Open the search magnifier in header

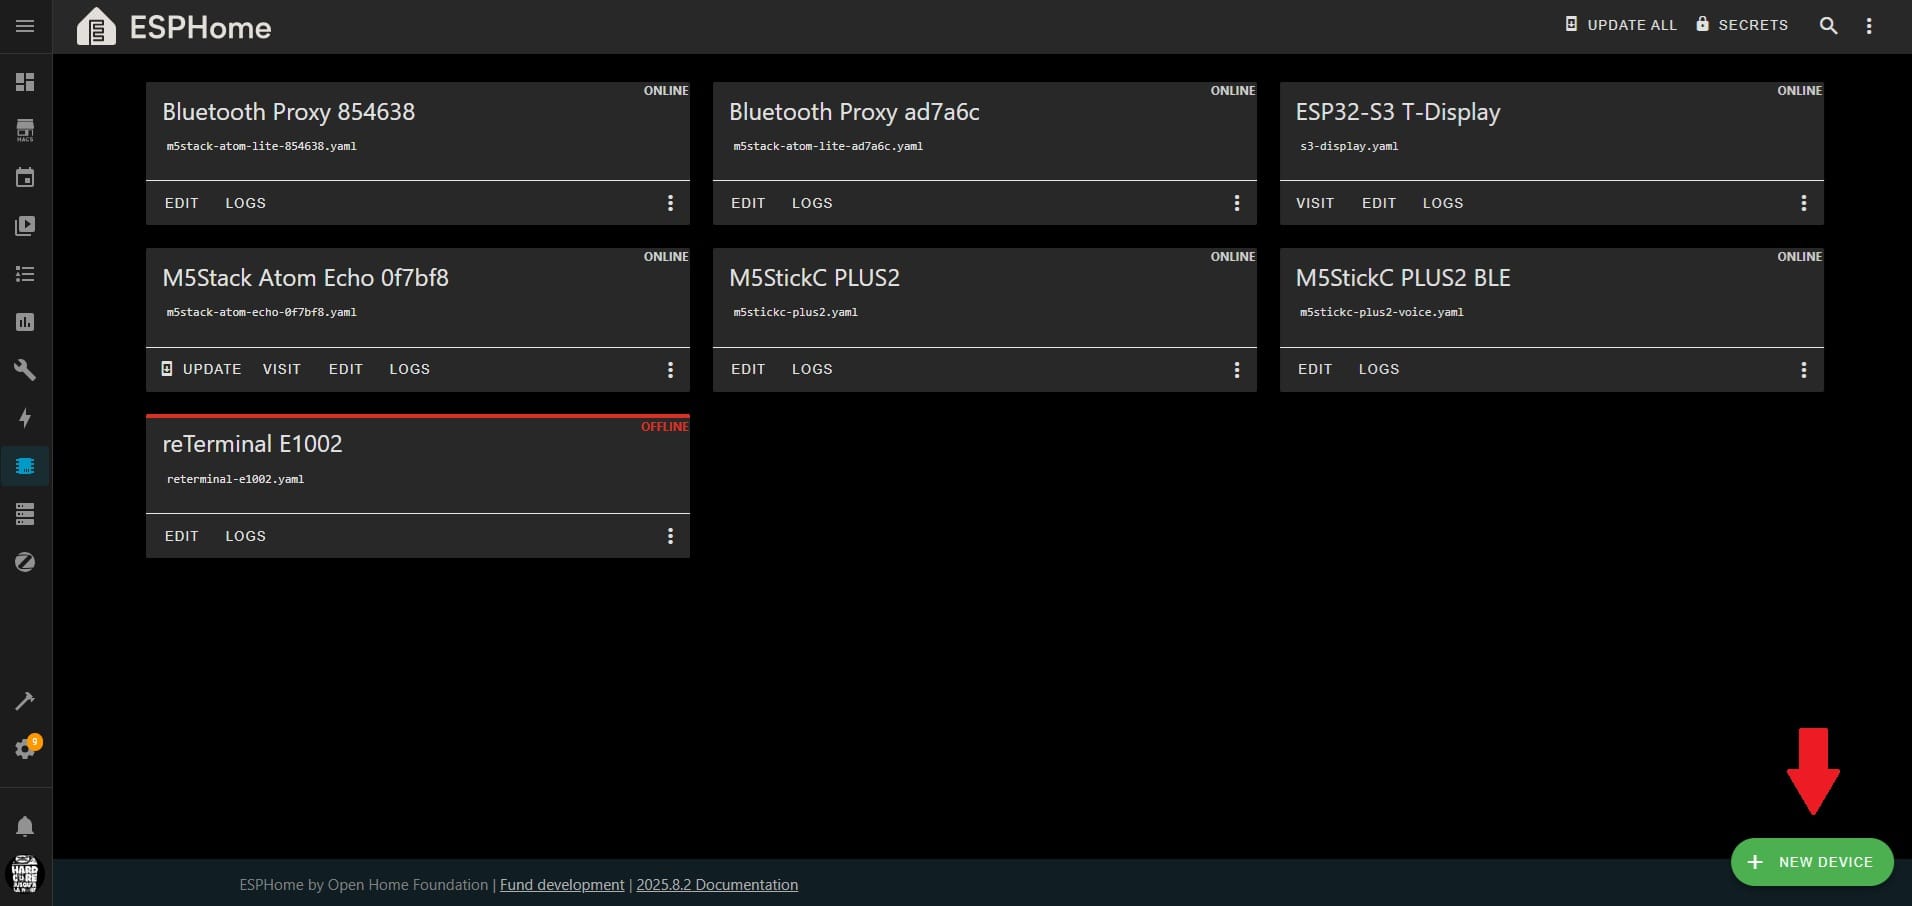[x=1828, y=26]
